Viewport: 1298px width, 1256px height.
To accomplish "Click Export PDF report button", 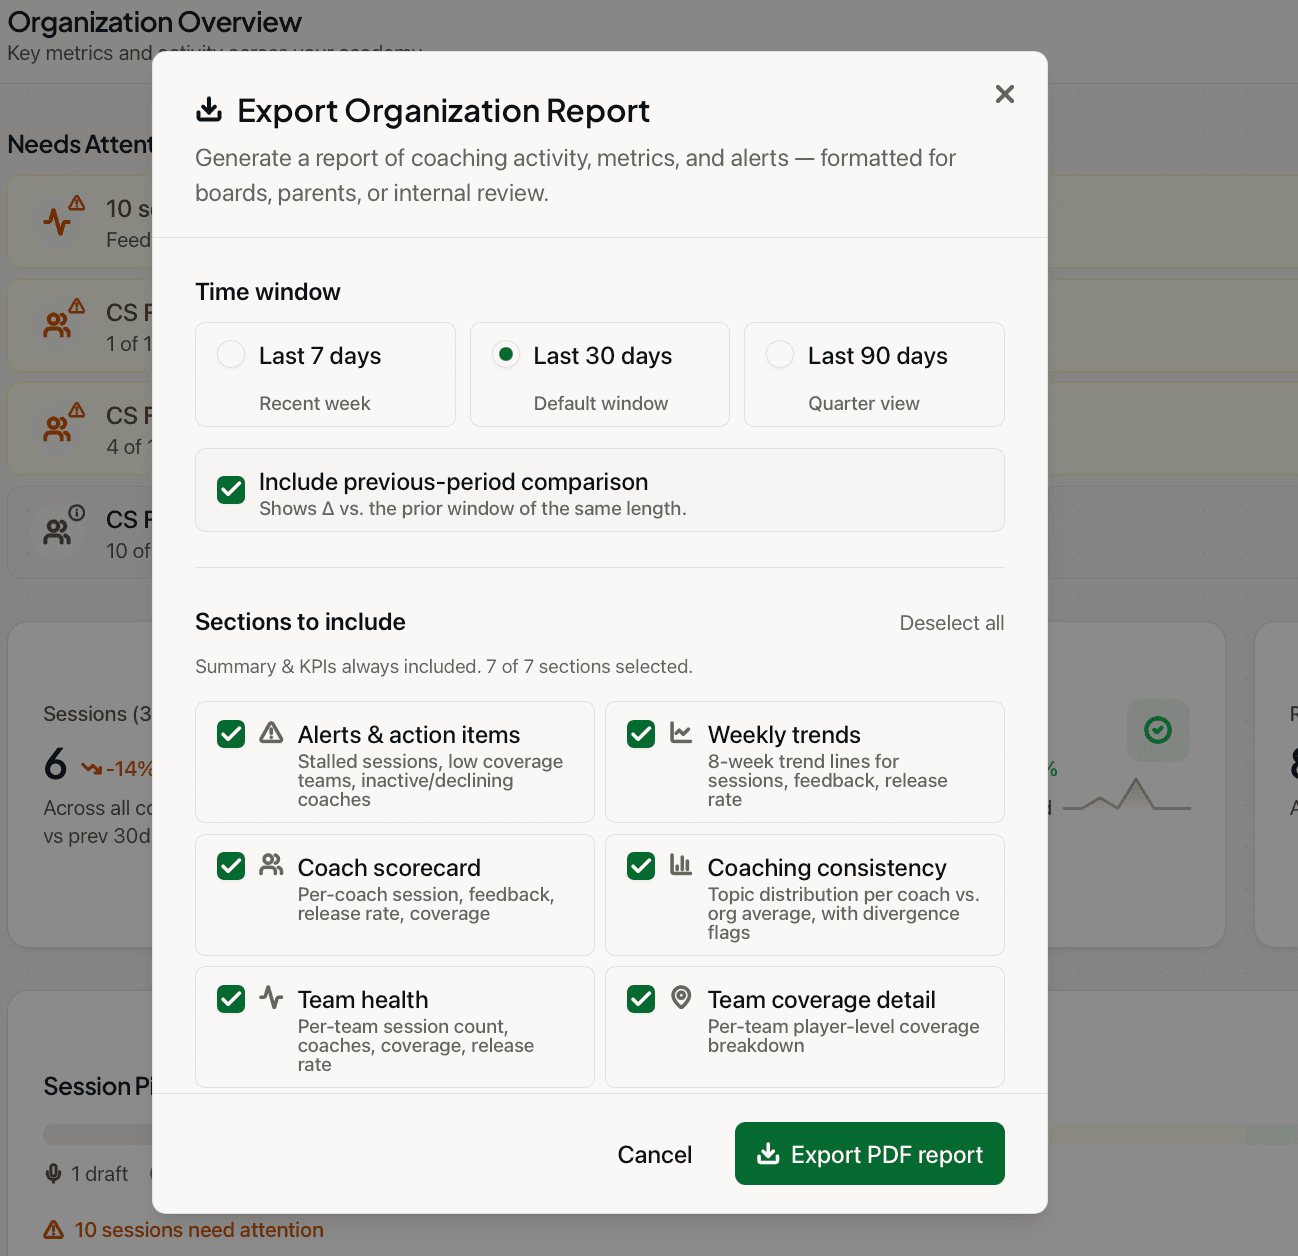I will (x=870, y=1154).
